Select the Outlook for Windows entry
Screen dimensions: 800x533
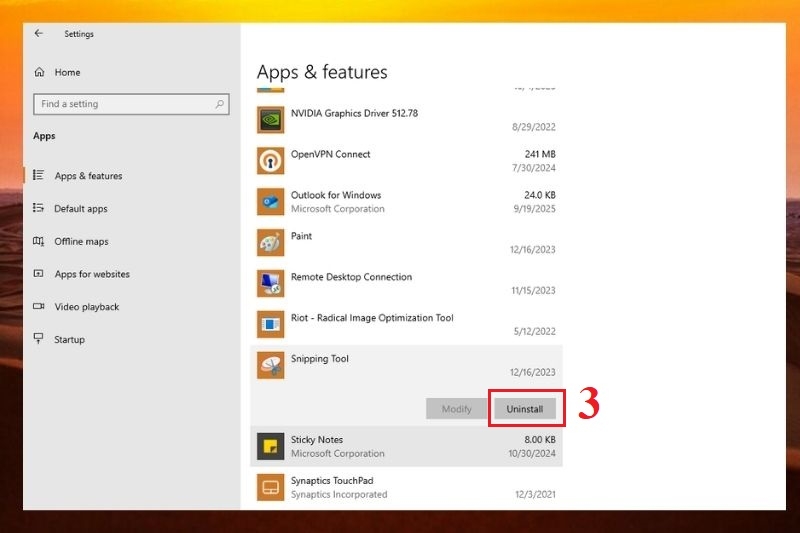click(x=406, y=201)
